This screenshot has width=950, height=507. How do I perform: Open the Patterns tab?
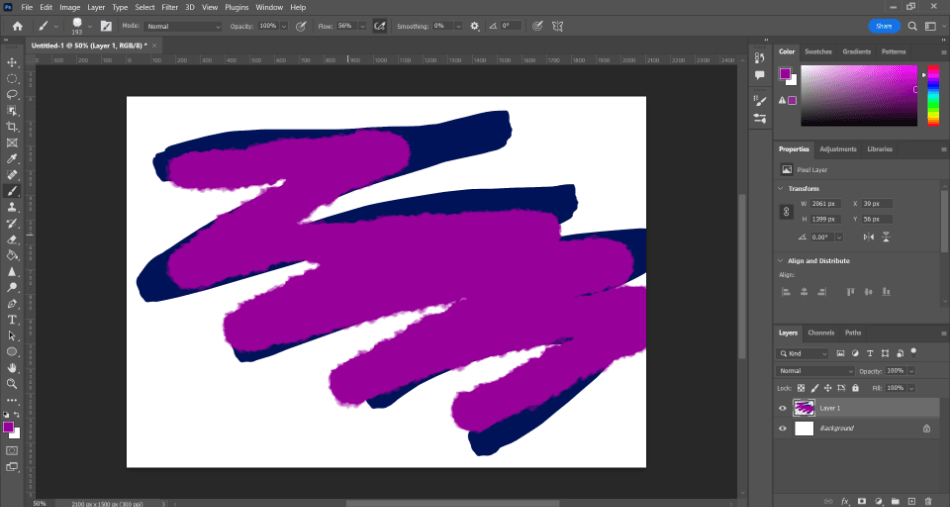coord(894,51)
